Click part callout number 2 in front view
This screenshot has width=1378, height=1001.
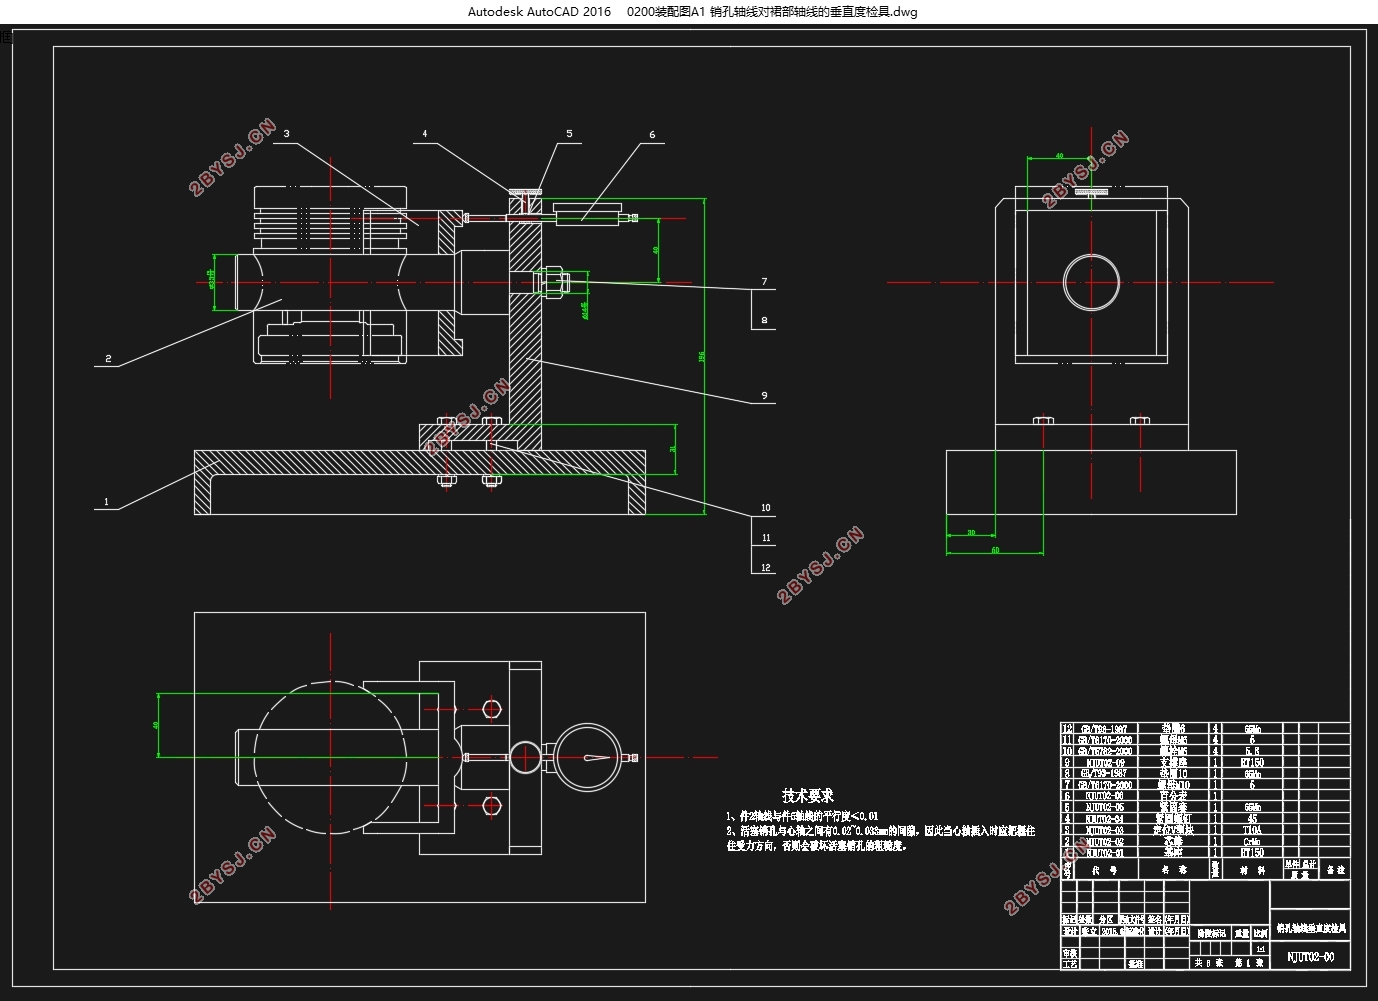point(107,359)
